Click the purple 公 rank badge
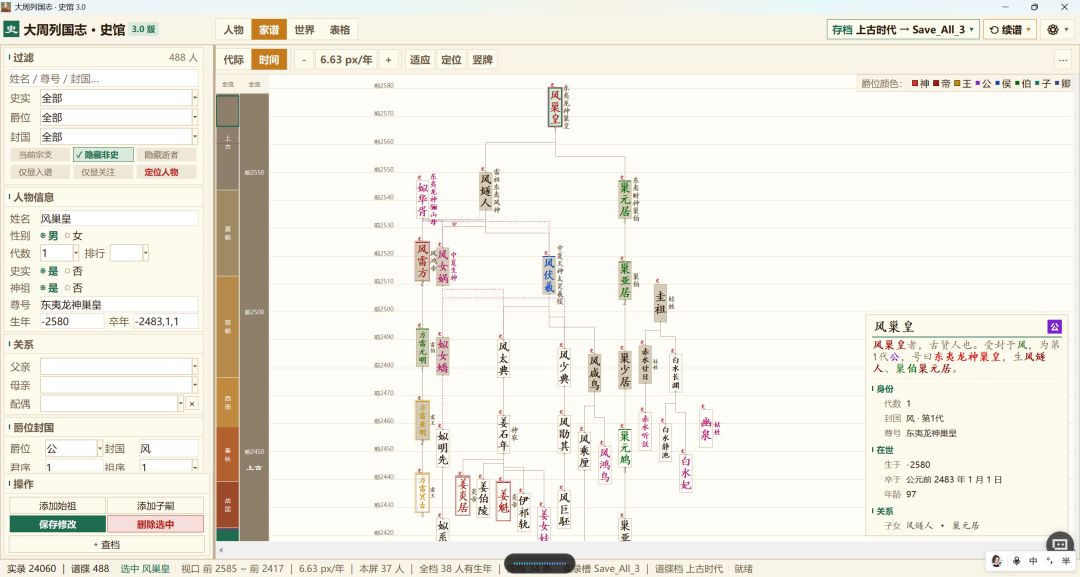The image size is (1080, 577). point(1054,326)
